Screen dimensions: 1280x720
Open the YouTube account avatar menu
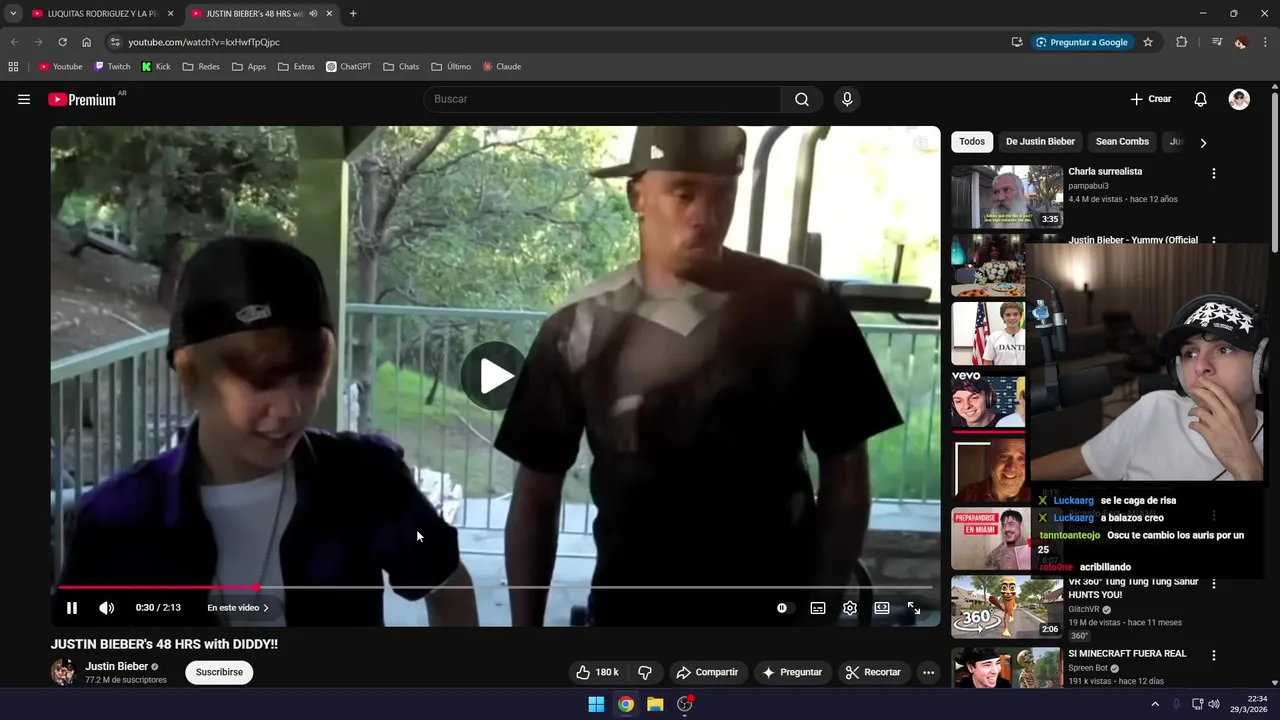[1239, 99]
